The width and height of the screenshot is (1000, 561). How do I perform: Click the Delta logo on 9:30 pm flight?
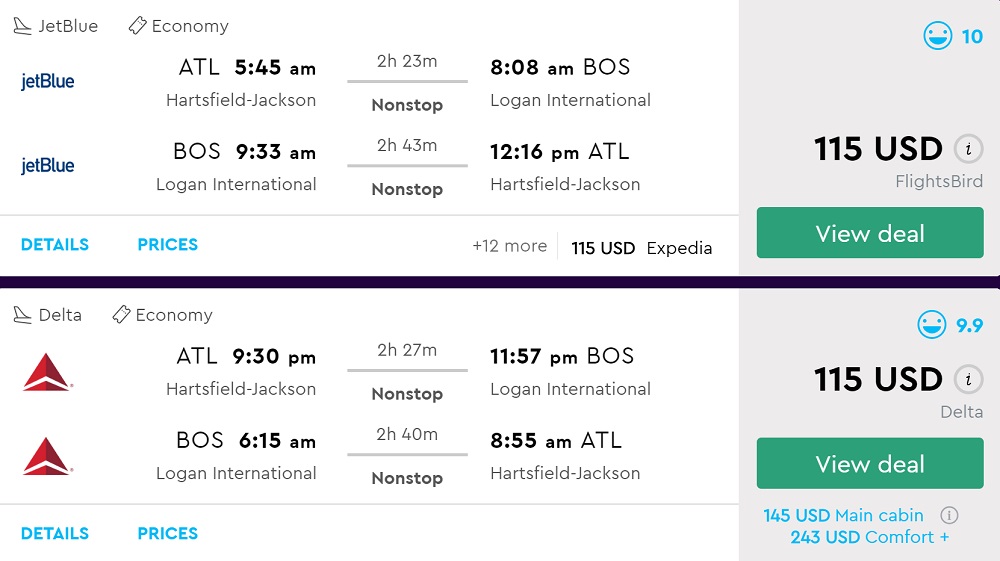tap(47, 372)
